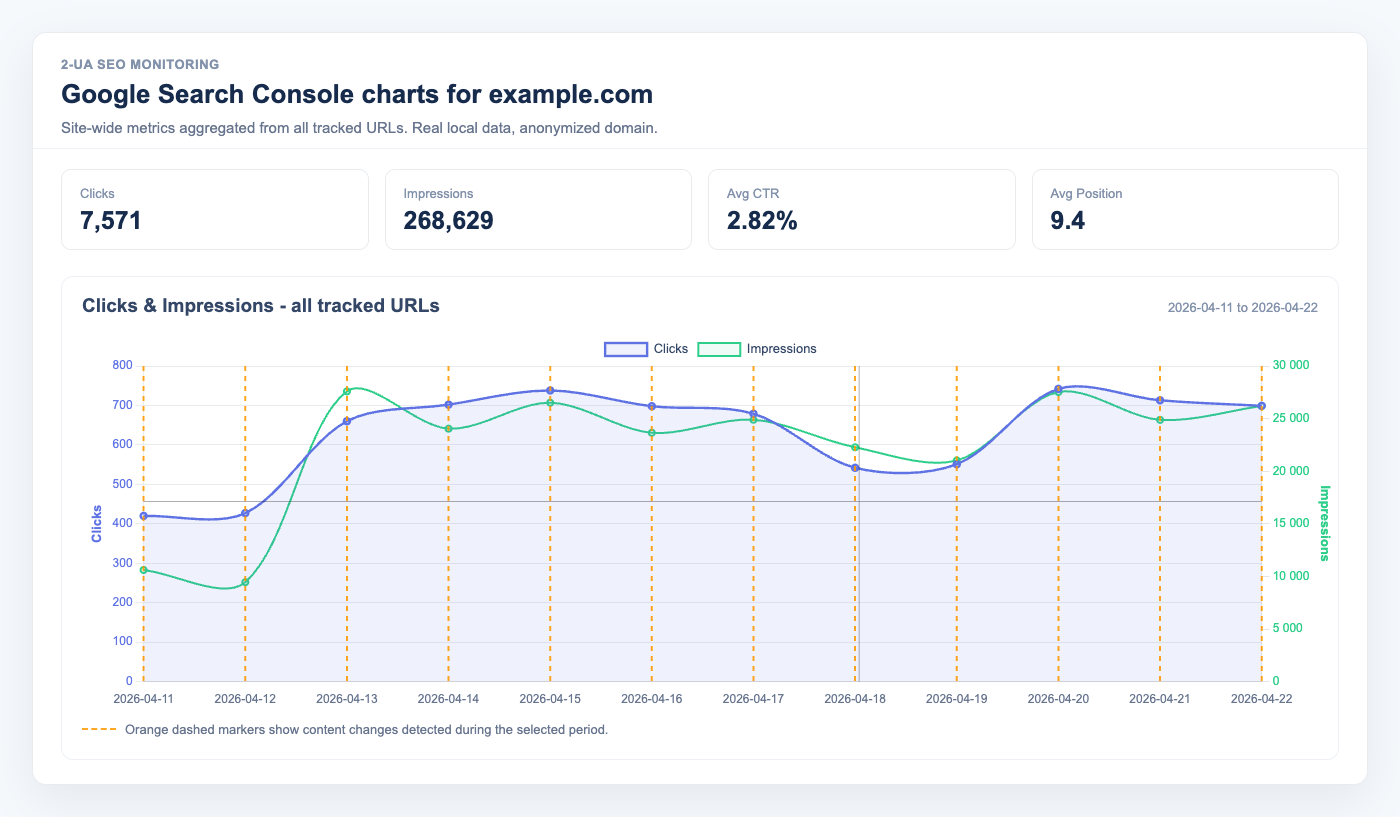This screenshot has height=817, width=1400.
Task: Click the 2026-04-13 x-axis label
Action: (x=347, y=699)
